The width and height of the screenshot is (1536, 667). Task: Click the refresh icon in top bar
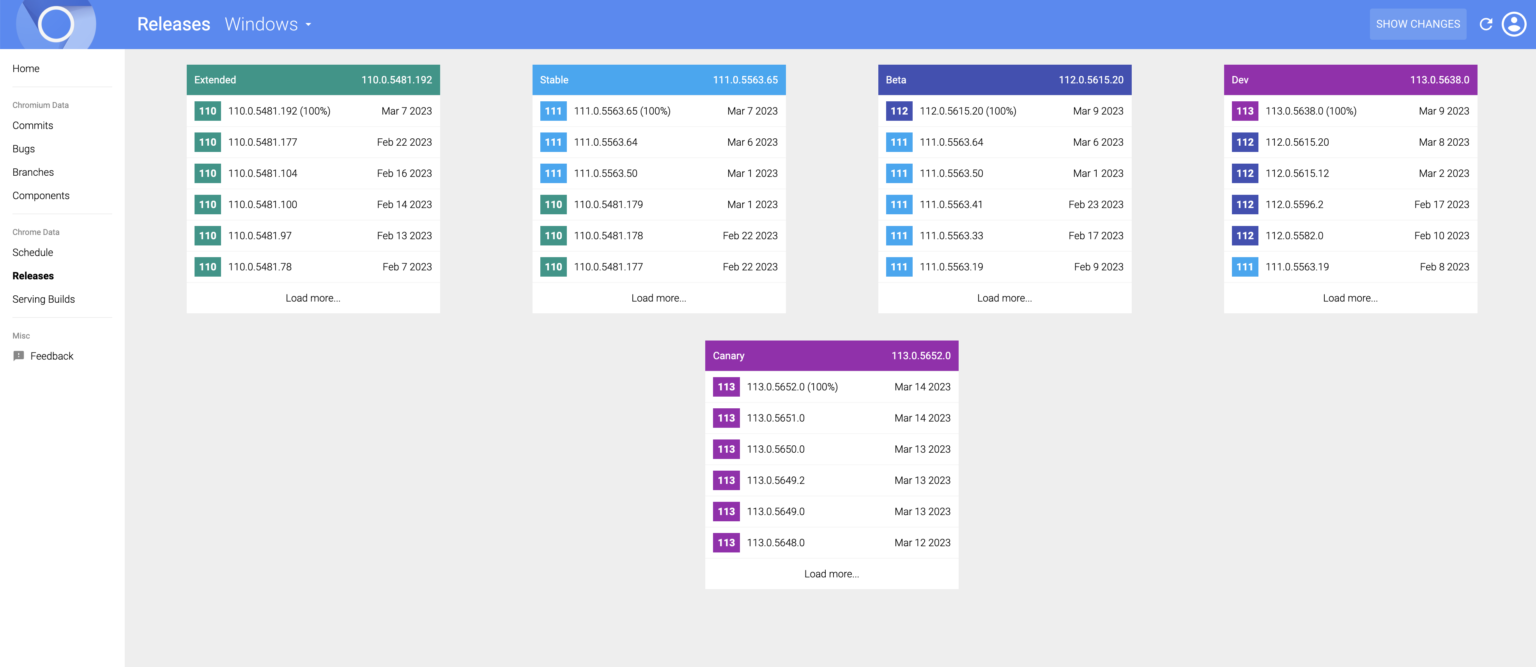coord(1486,24)
